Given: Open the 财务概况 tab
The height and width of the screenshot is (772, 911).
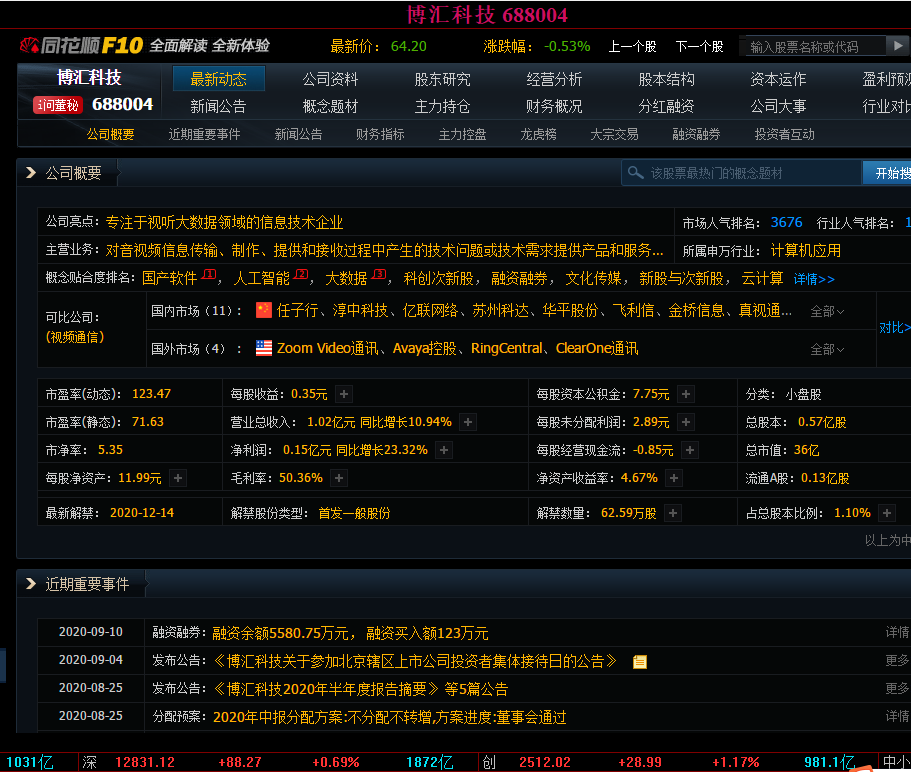Looking at the screenshot, I should pyautogui.click(x=554, y=106).
